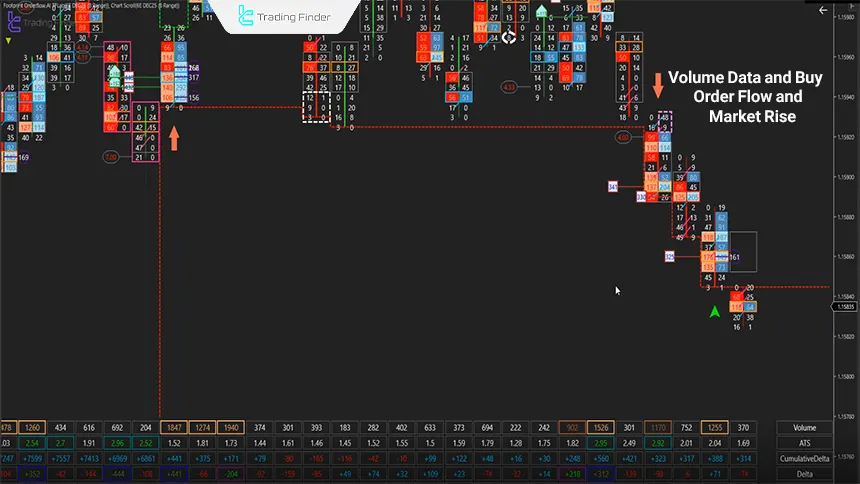Select the 2.52 ATS cell
Image resolution: width=860 pixels, height=484 pixels.
146,443
